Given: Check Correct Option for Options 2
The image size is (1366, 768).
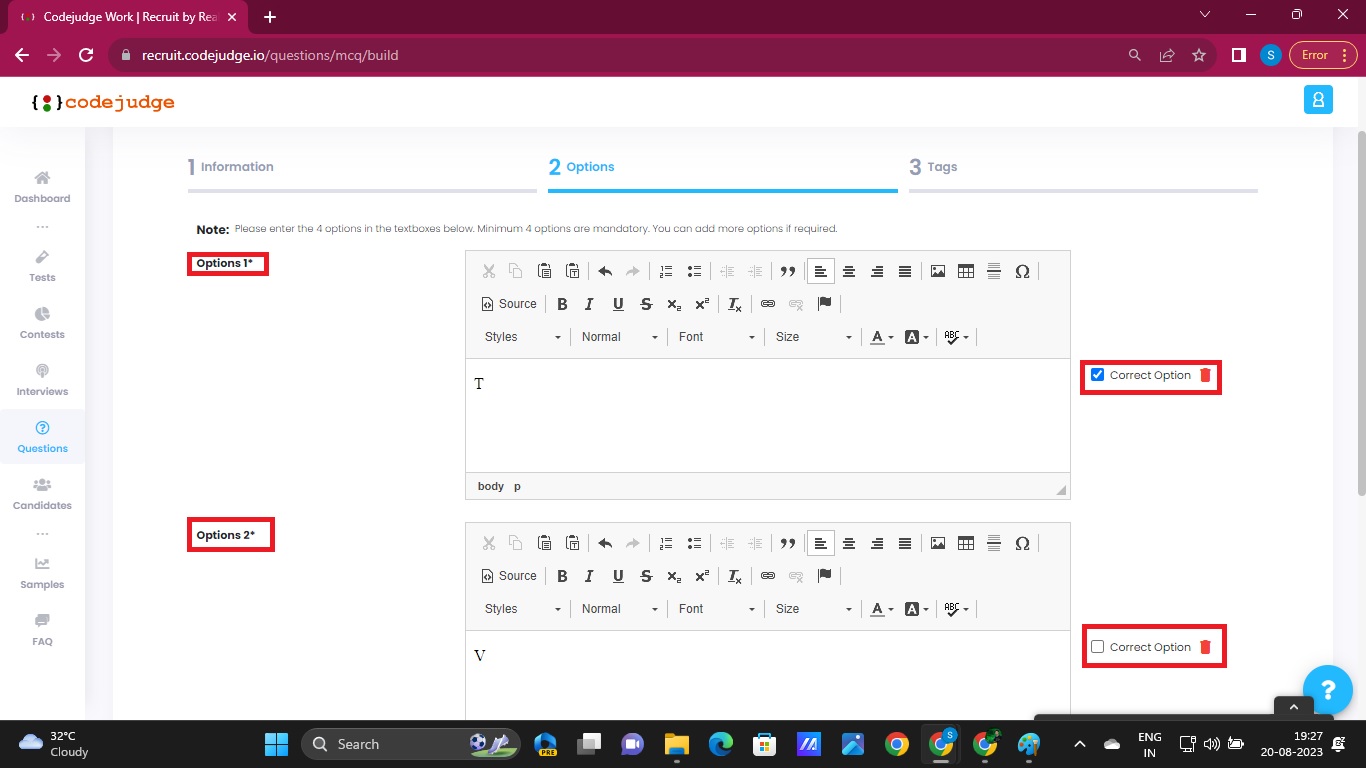Looking at the screenshot, I should [1097, 647].
